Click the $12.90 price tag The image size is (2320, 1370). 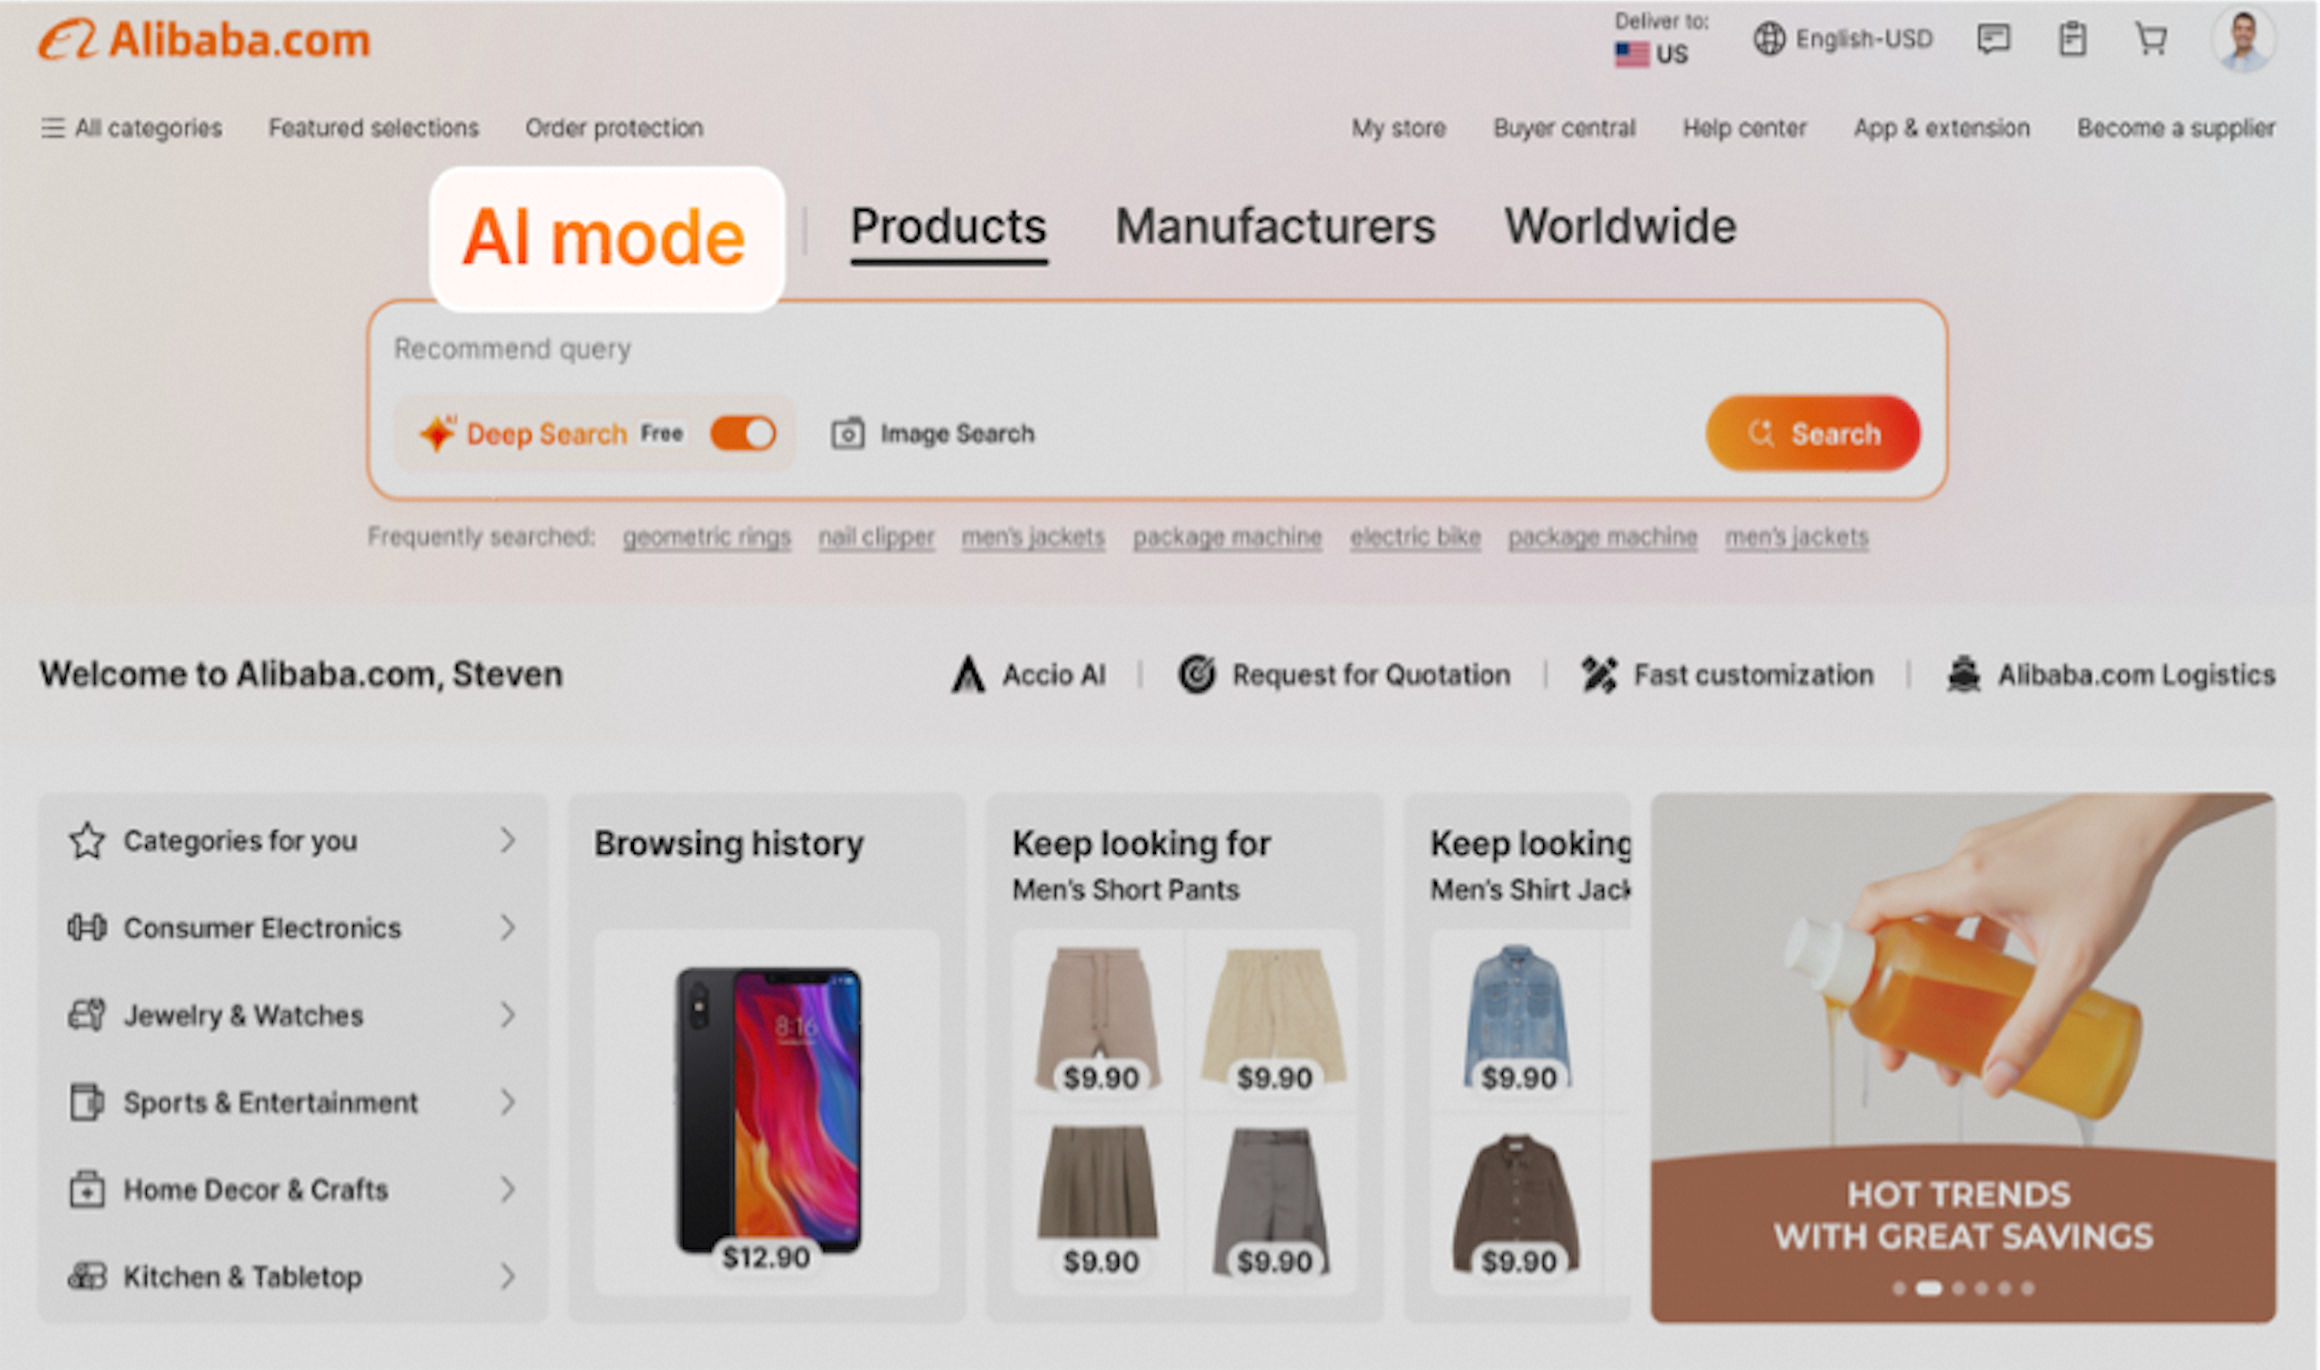pos(766,1257)
